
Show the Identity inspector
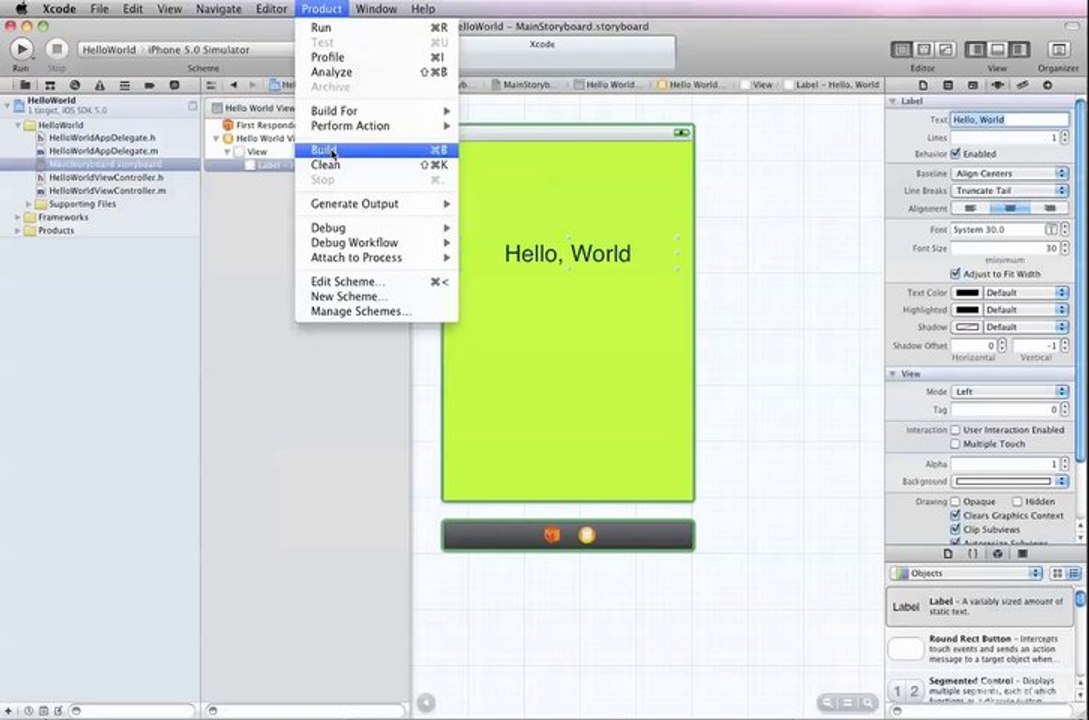pos(973,85)
